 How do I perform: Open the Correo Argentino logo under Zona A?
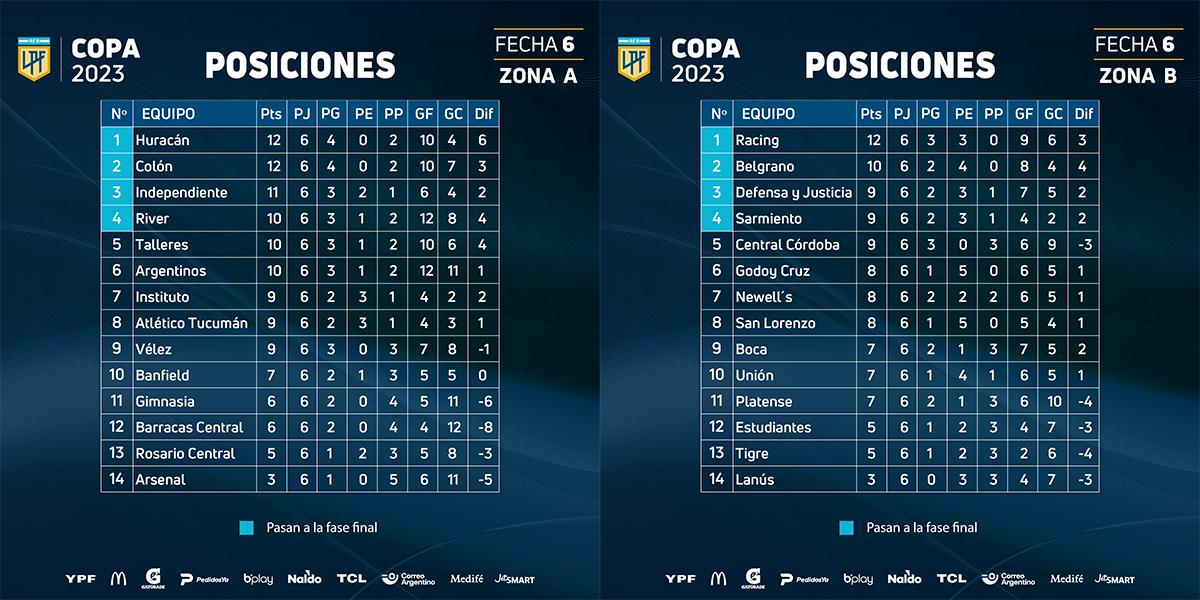point(410,578)
